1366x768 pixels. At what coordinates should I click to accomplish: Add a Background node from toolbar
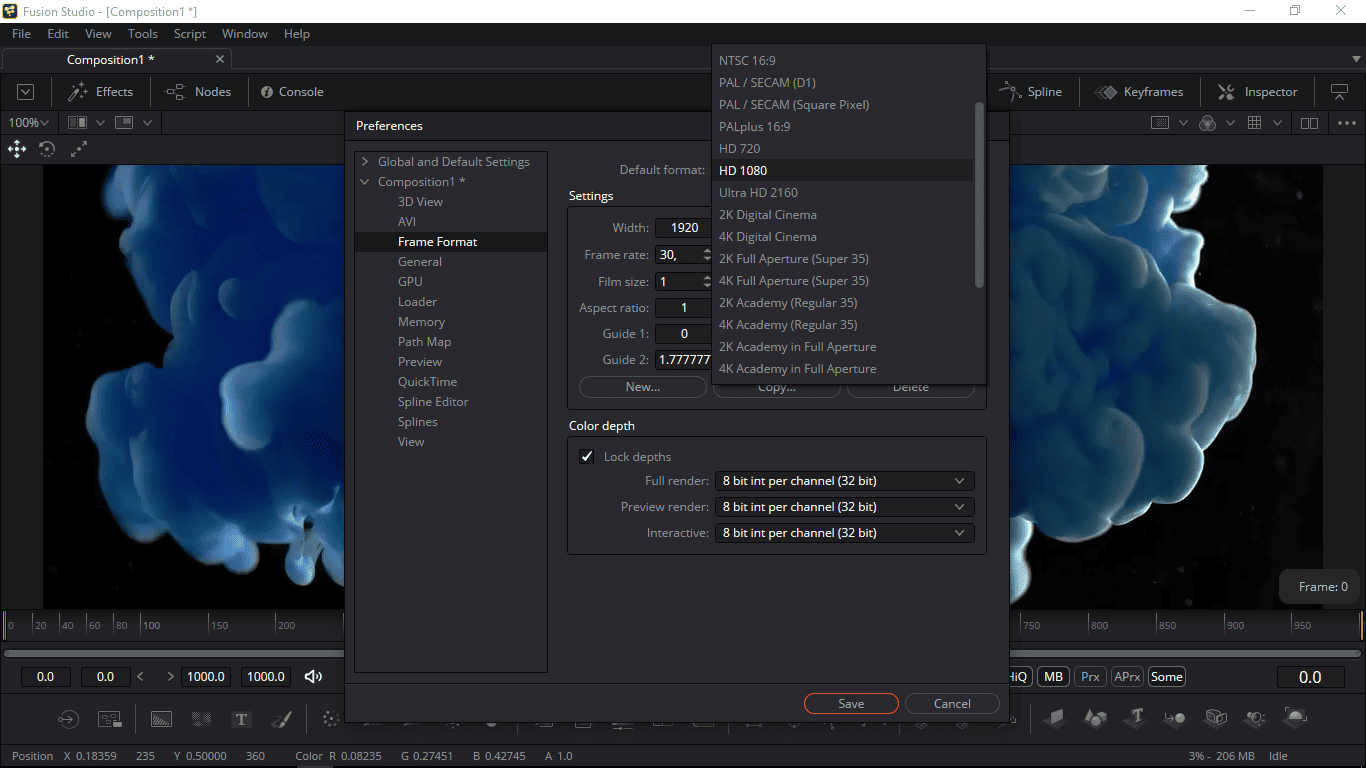click(x=161, y=719)
